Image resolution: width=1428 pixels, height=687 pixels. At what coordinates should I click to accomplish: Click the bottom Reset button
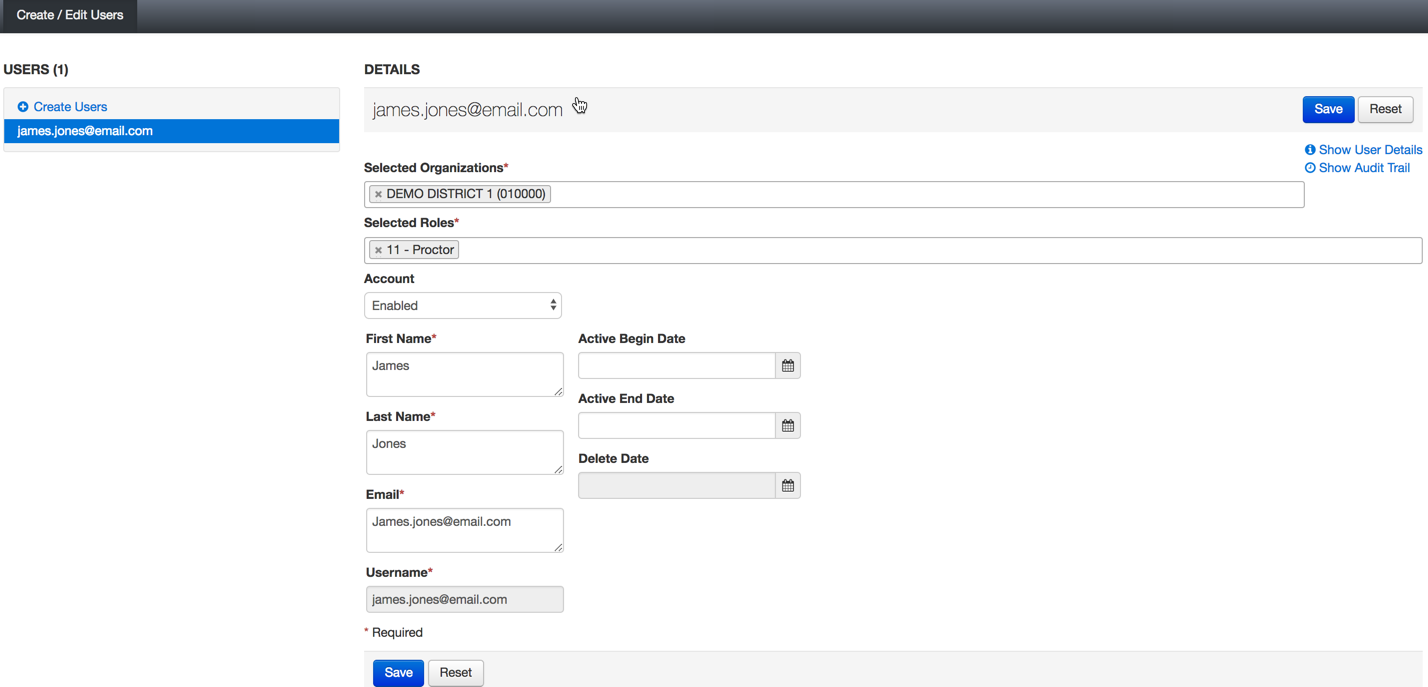(x=456, y=673)
